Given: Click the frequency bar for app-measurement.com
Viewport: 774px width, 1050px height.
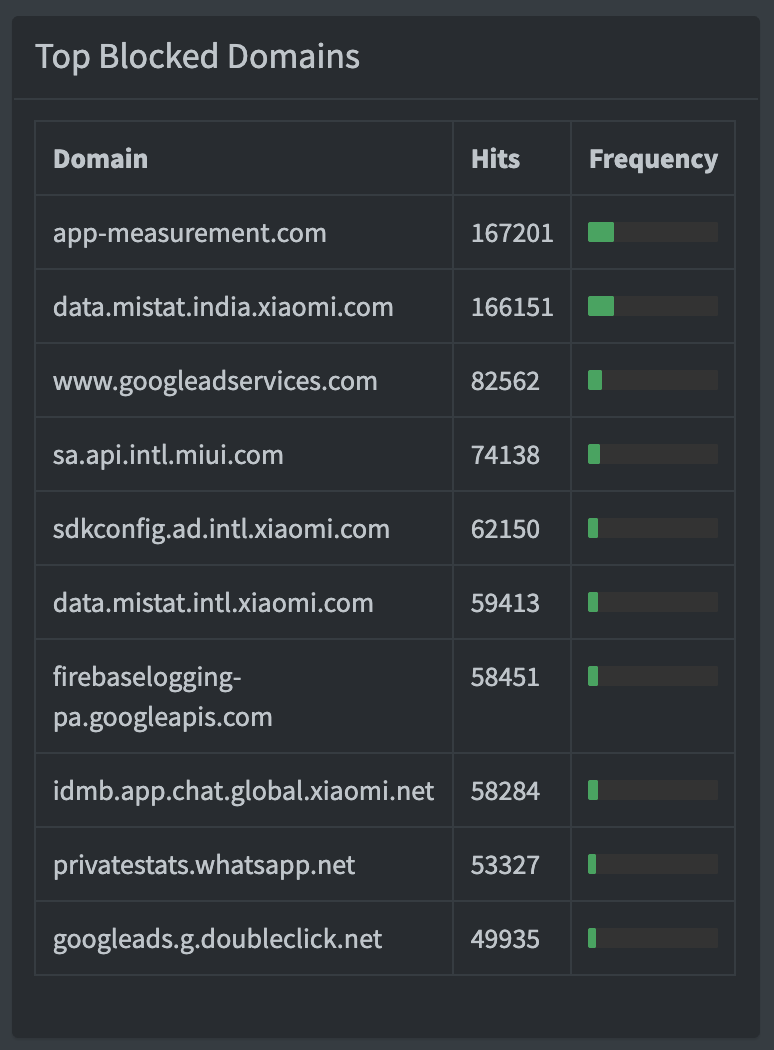Looking at the screenshot, I should coord(653,233).
